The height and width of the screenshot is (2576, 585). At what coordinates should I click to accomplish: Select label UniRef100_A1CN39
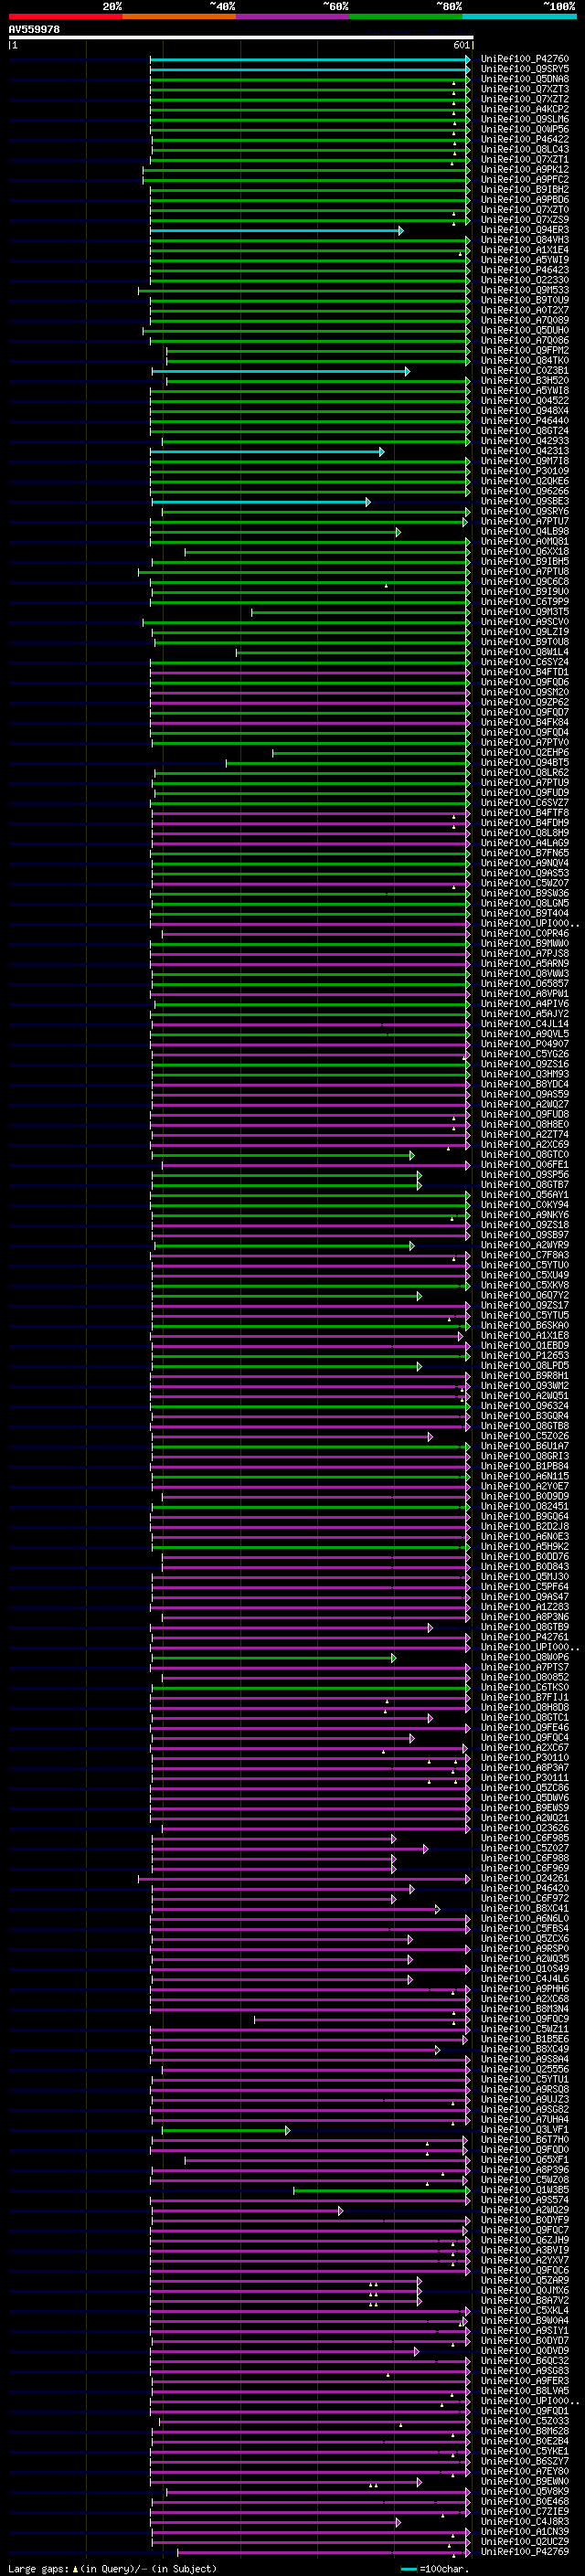pyautogui.click(x=525, y=2532)
